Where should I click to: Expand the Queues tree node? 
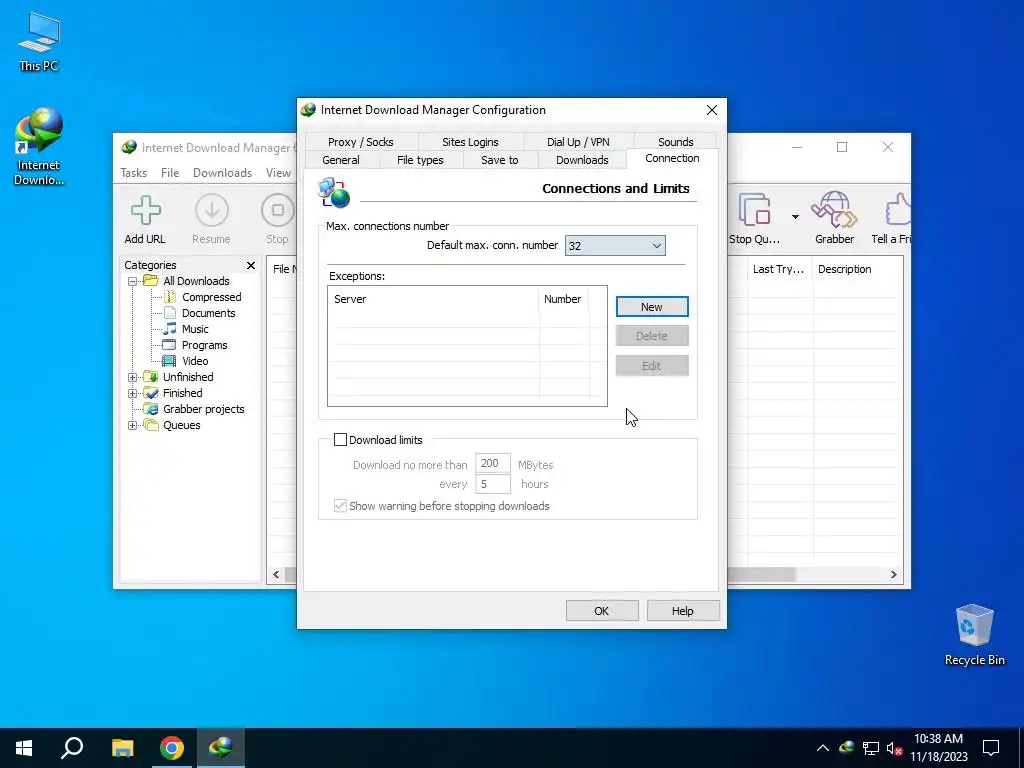(133, 425)
